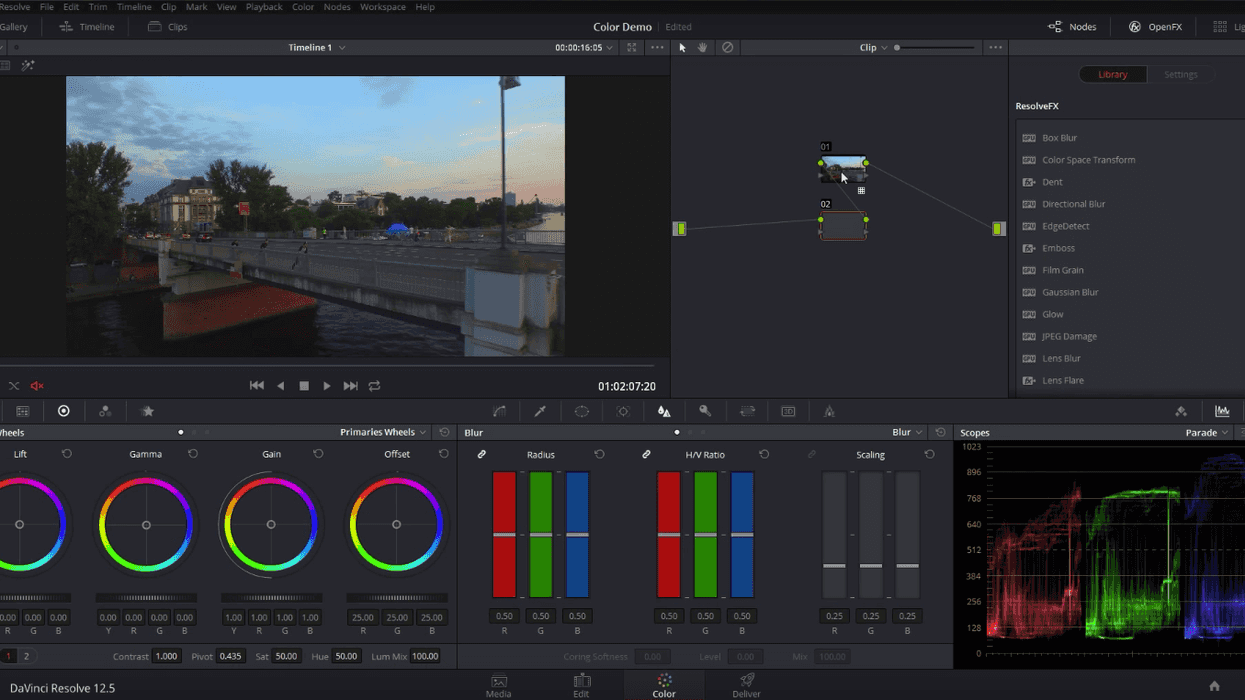Image resolution: width=1245 pixels, height=700 pixels.
Task: Open the Primaries Wheels mode dropdown
Action: pos(383,432)
